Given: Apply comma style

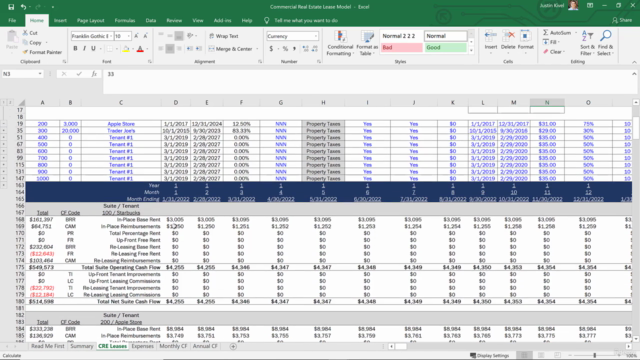Looking at the screenshot, I should point(294,49).
